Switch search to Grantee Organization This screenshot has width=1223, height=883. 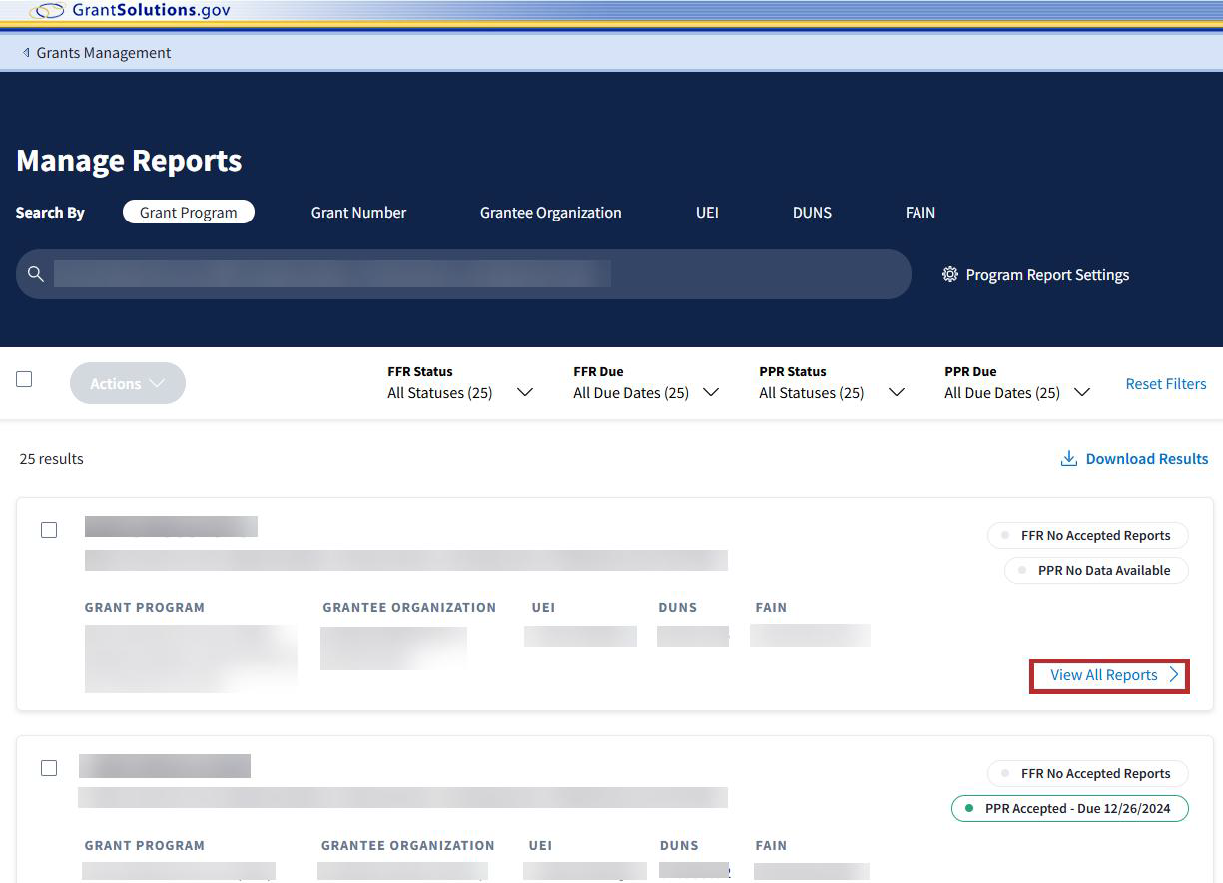coord(550,213)
